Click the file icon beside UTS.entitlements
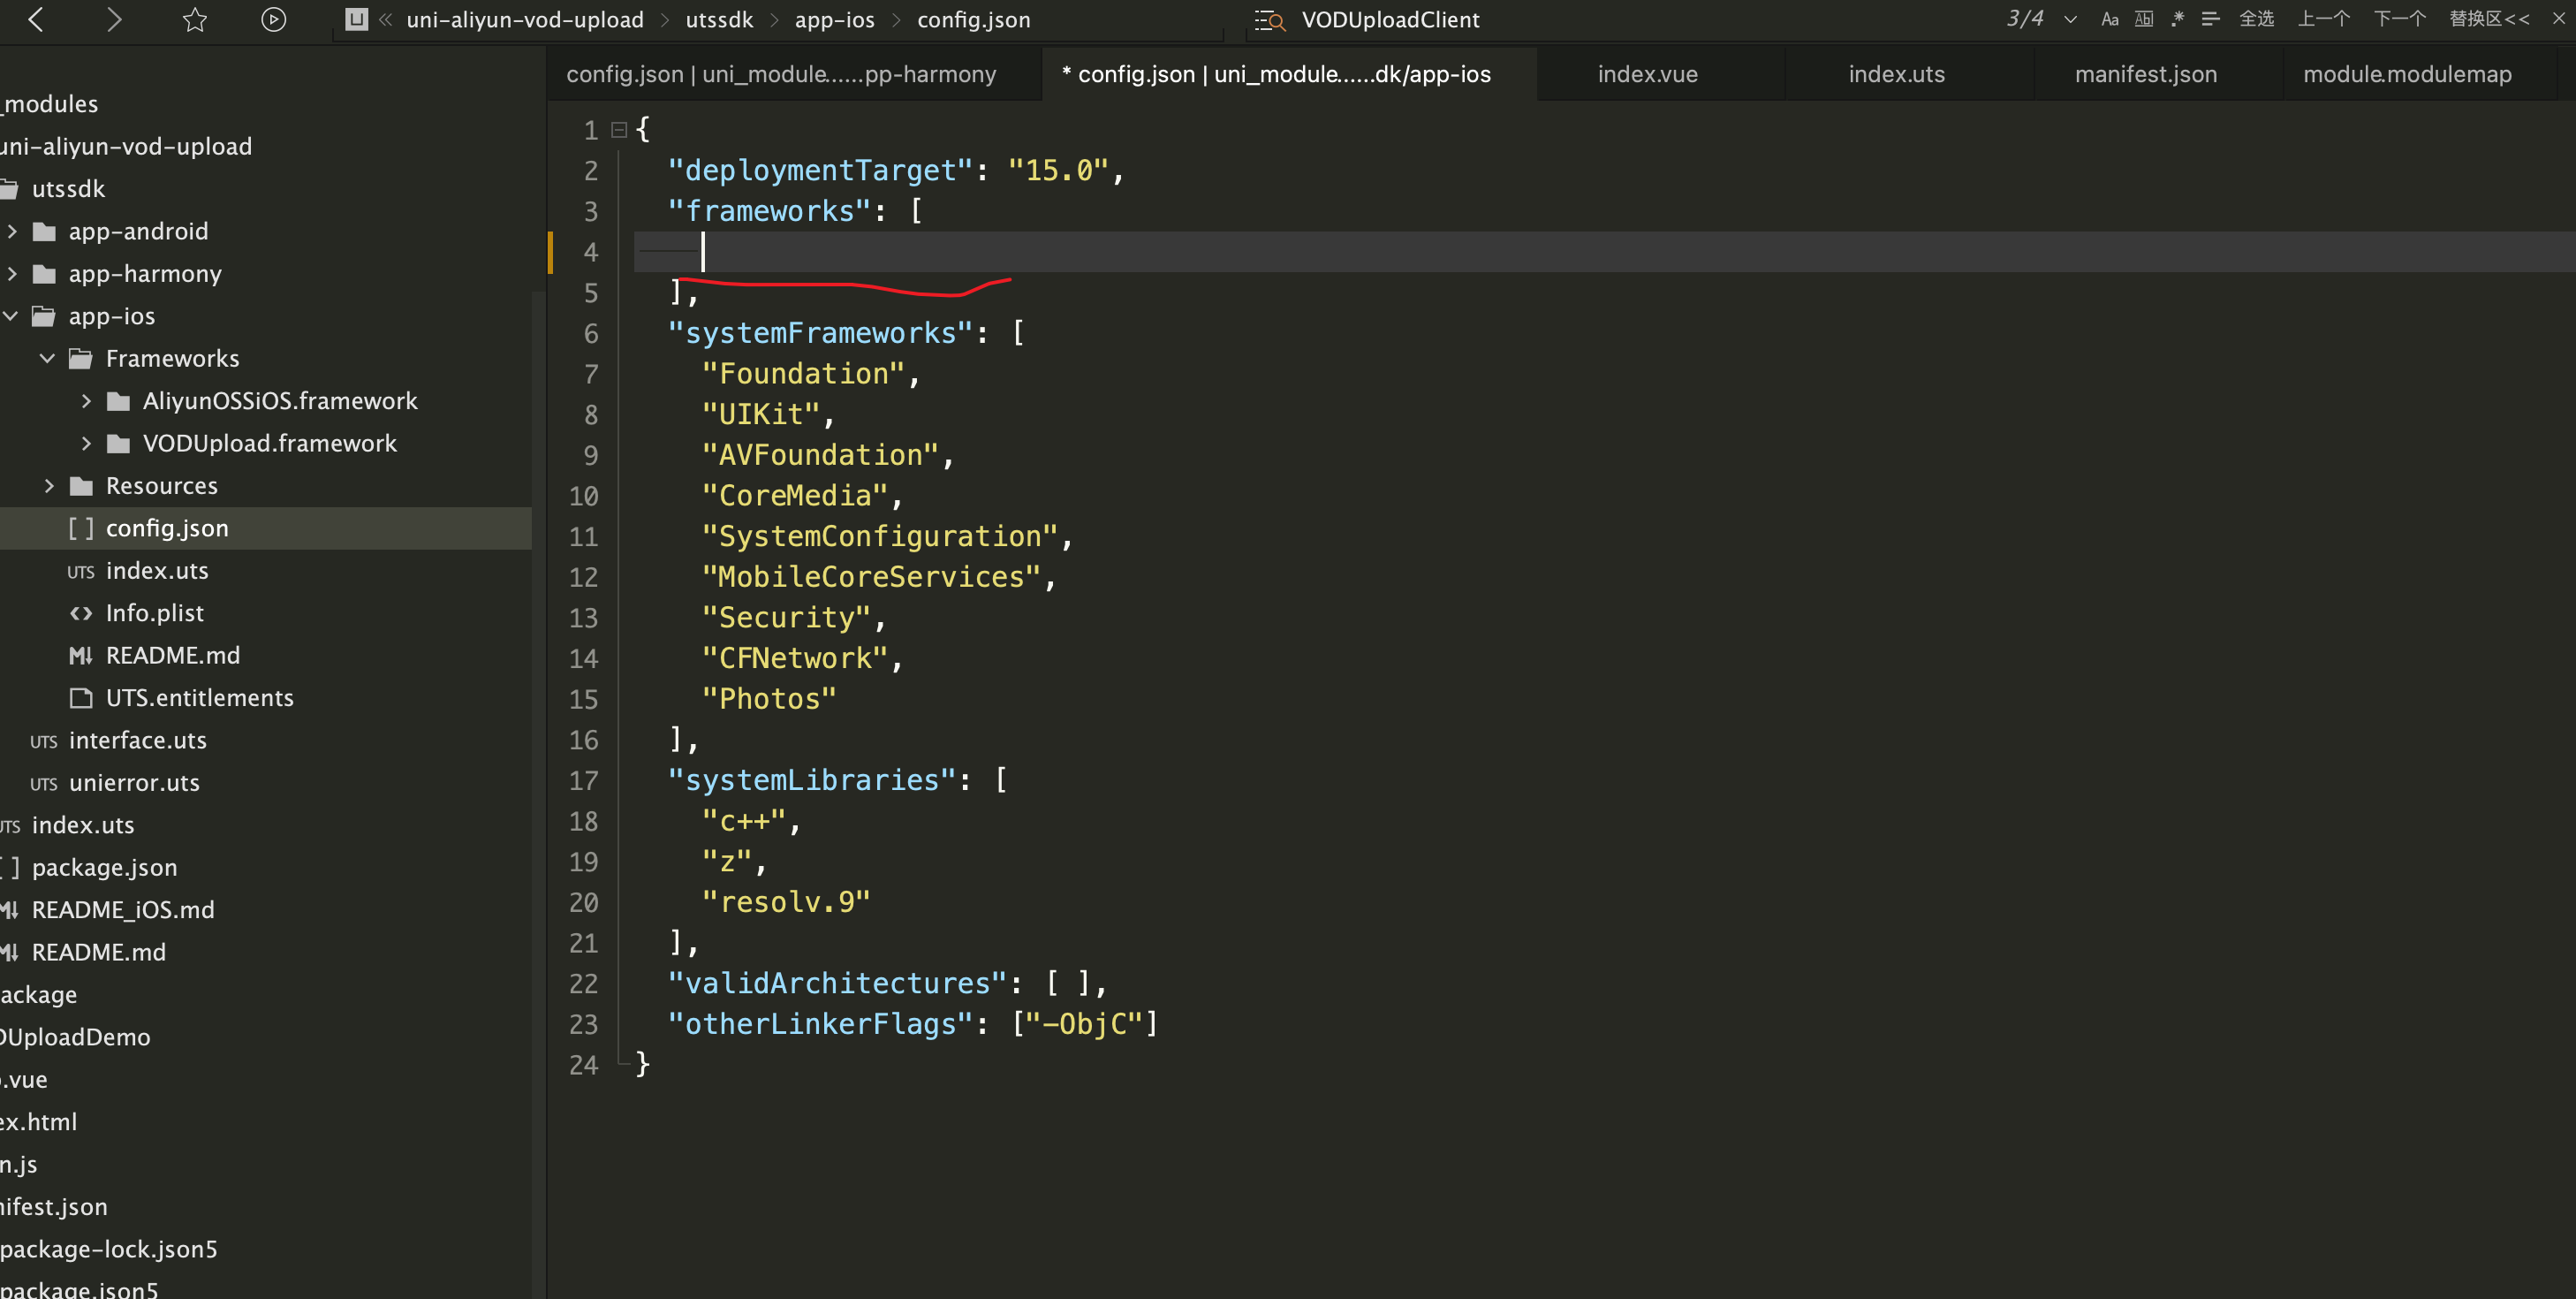2576x1299 pixels. coord(81,698)
